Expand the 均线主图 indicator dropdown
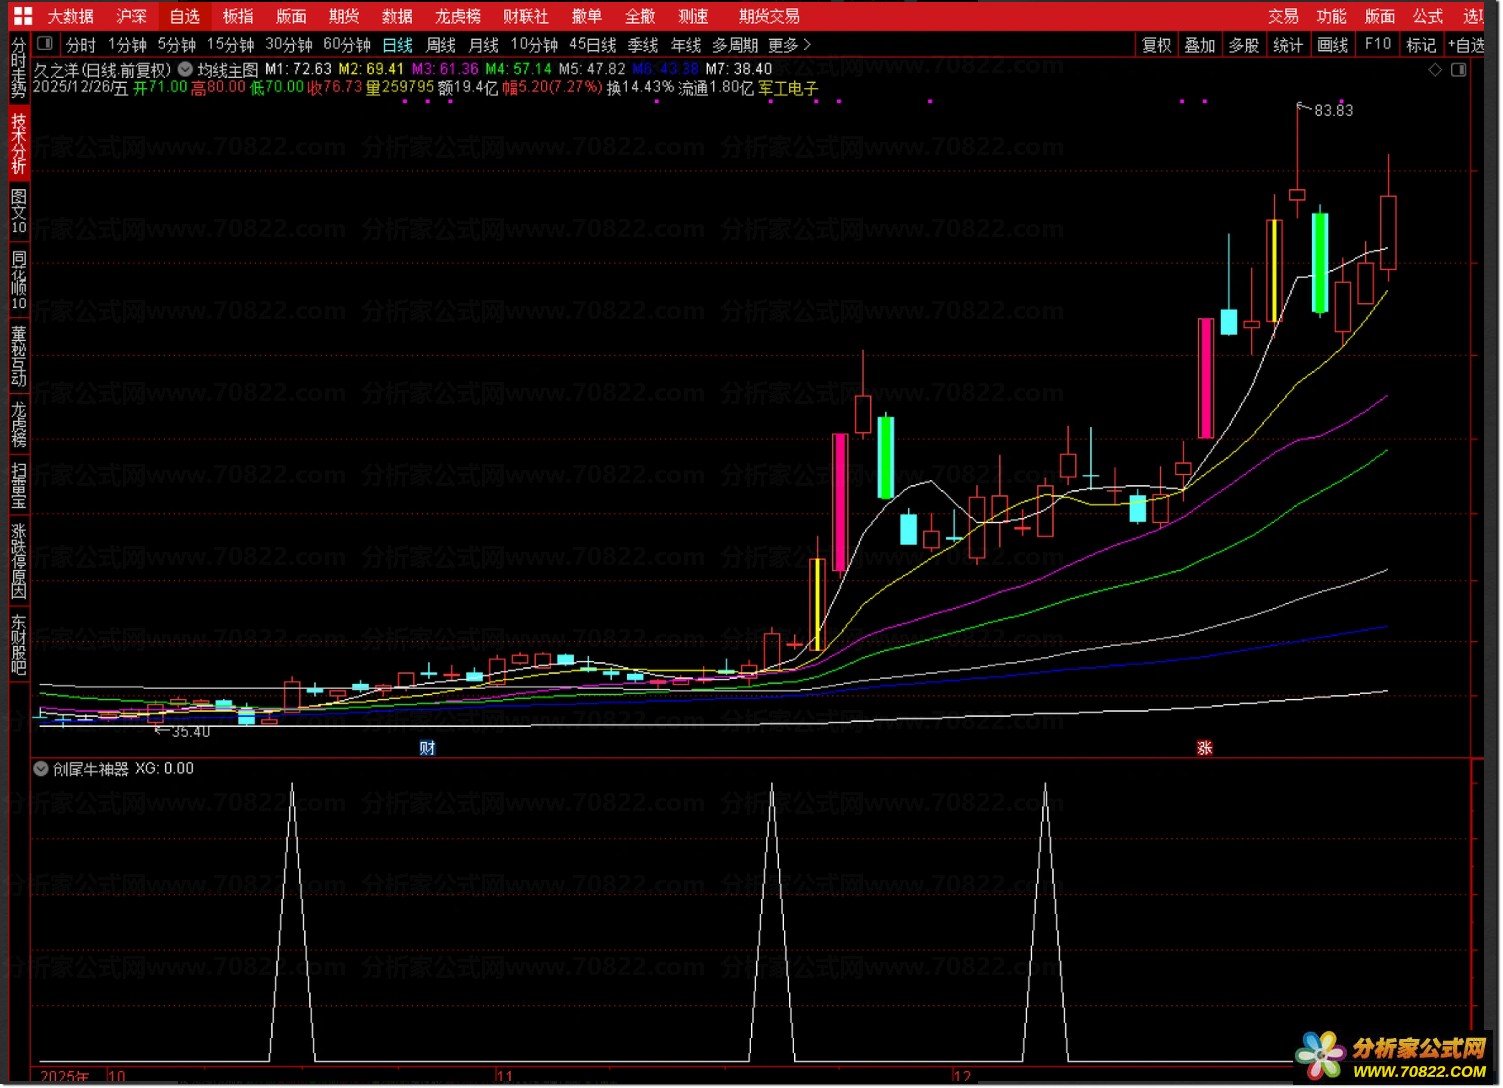 tap(185, 70)
